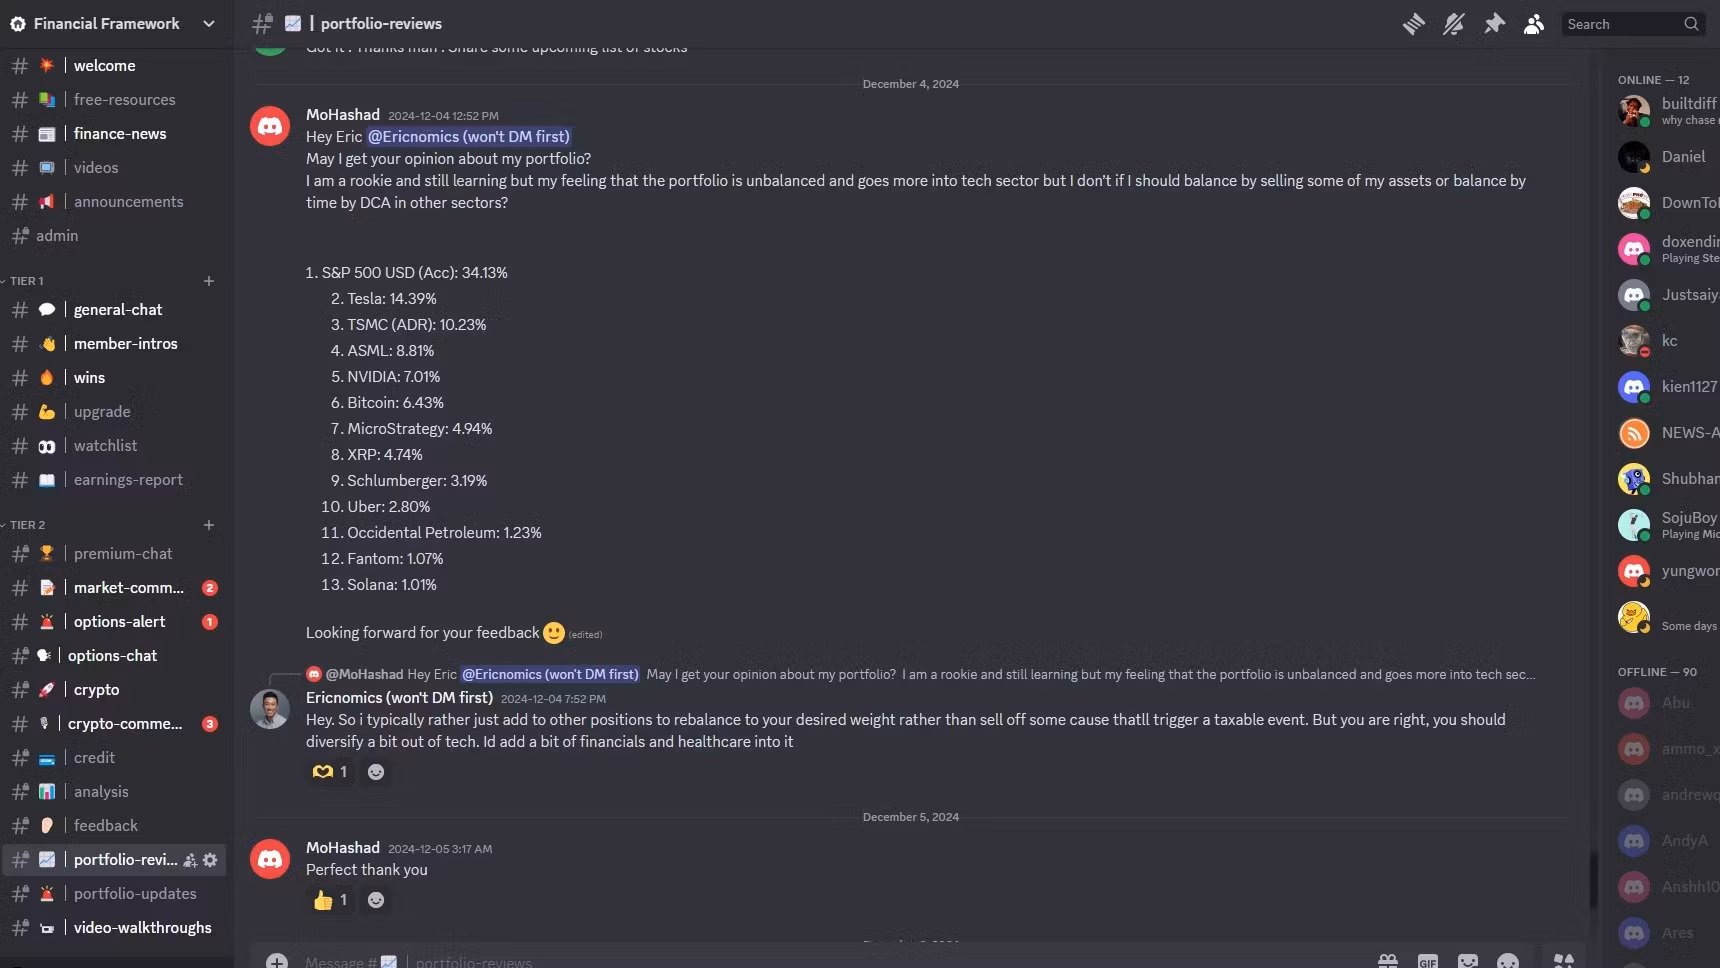Toggle the member list visibility

point(1534,24)
